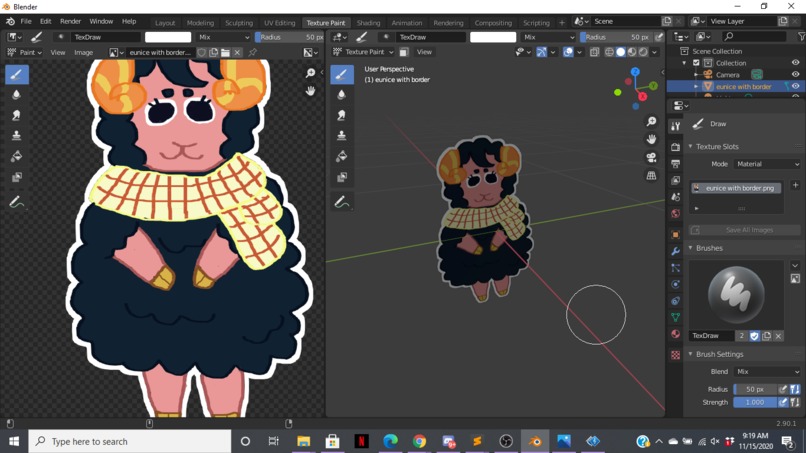The width and height of the screenshot is (806, 453).
Task: Select the Draw brush tool in image editor
Action: (x=16, y=75)
